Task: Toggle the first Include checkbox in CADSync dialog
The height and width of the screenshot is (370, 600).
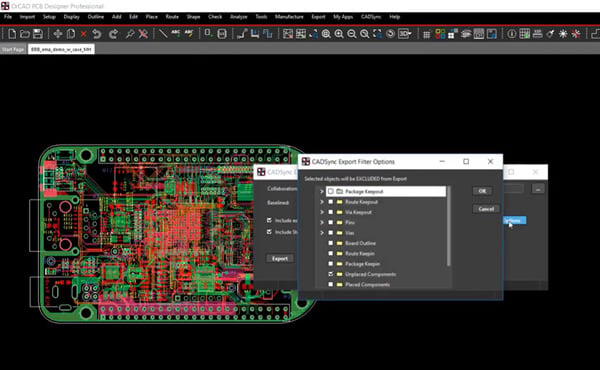Action: pyautogui.click(x=269, y=220)
